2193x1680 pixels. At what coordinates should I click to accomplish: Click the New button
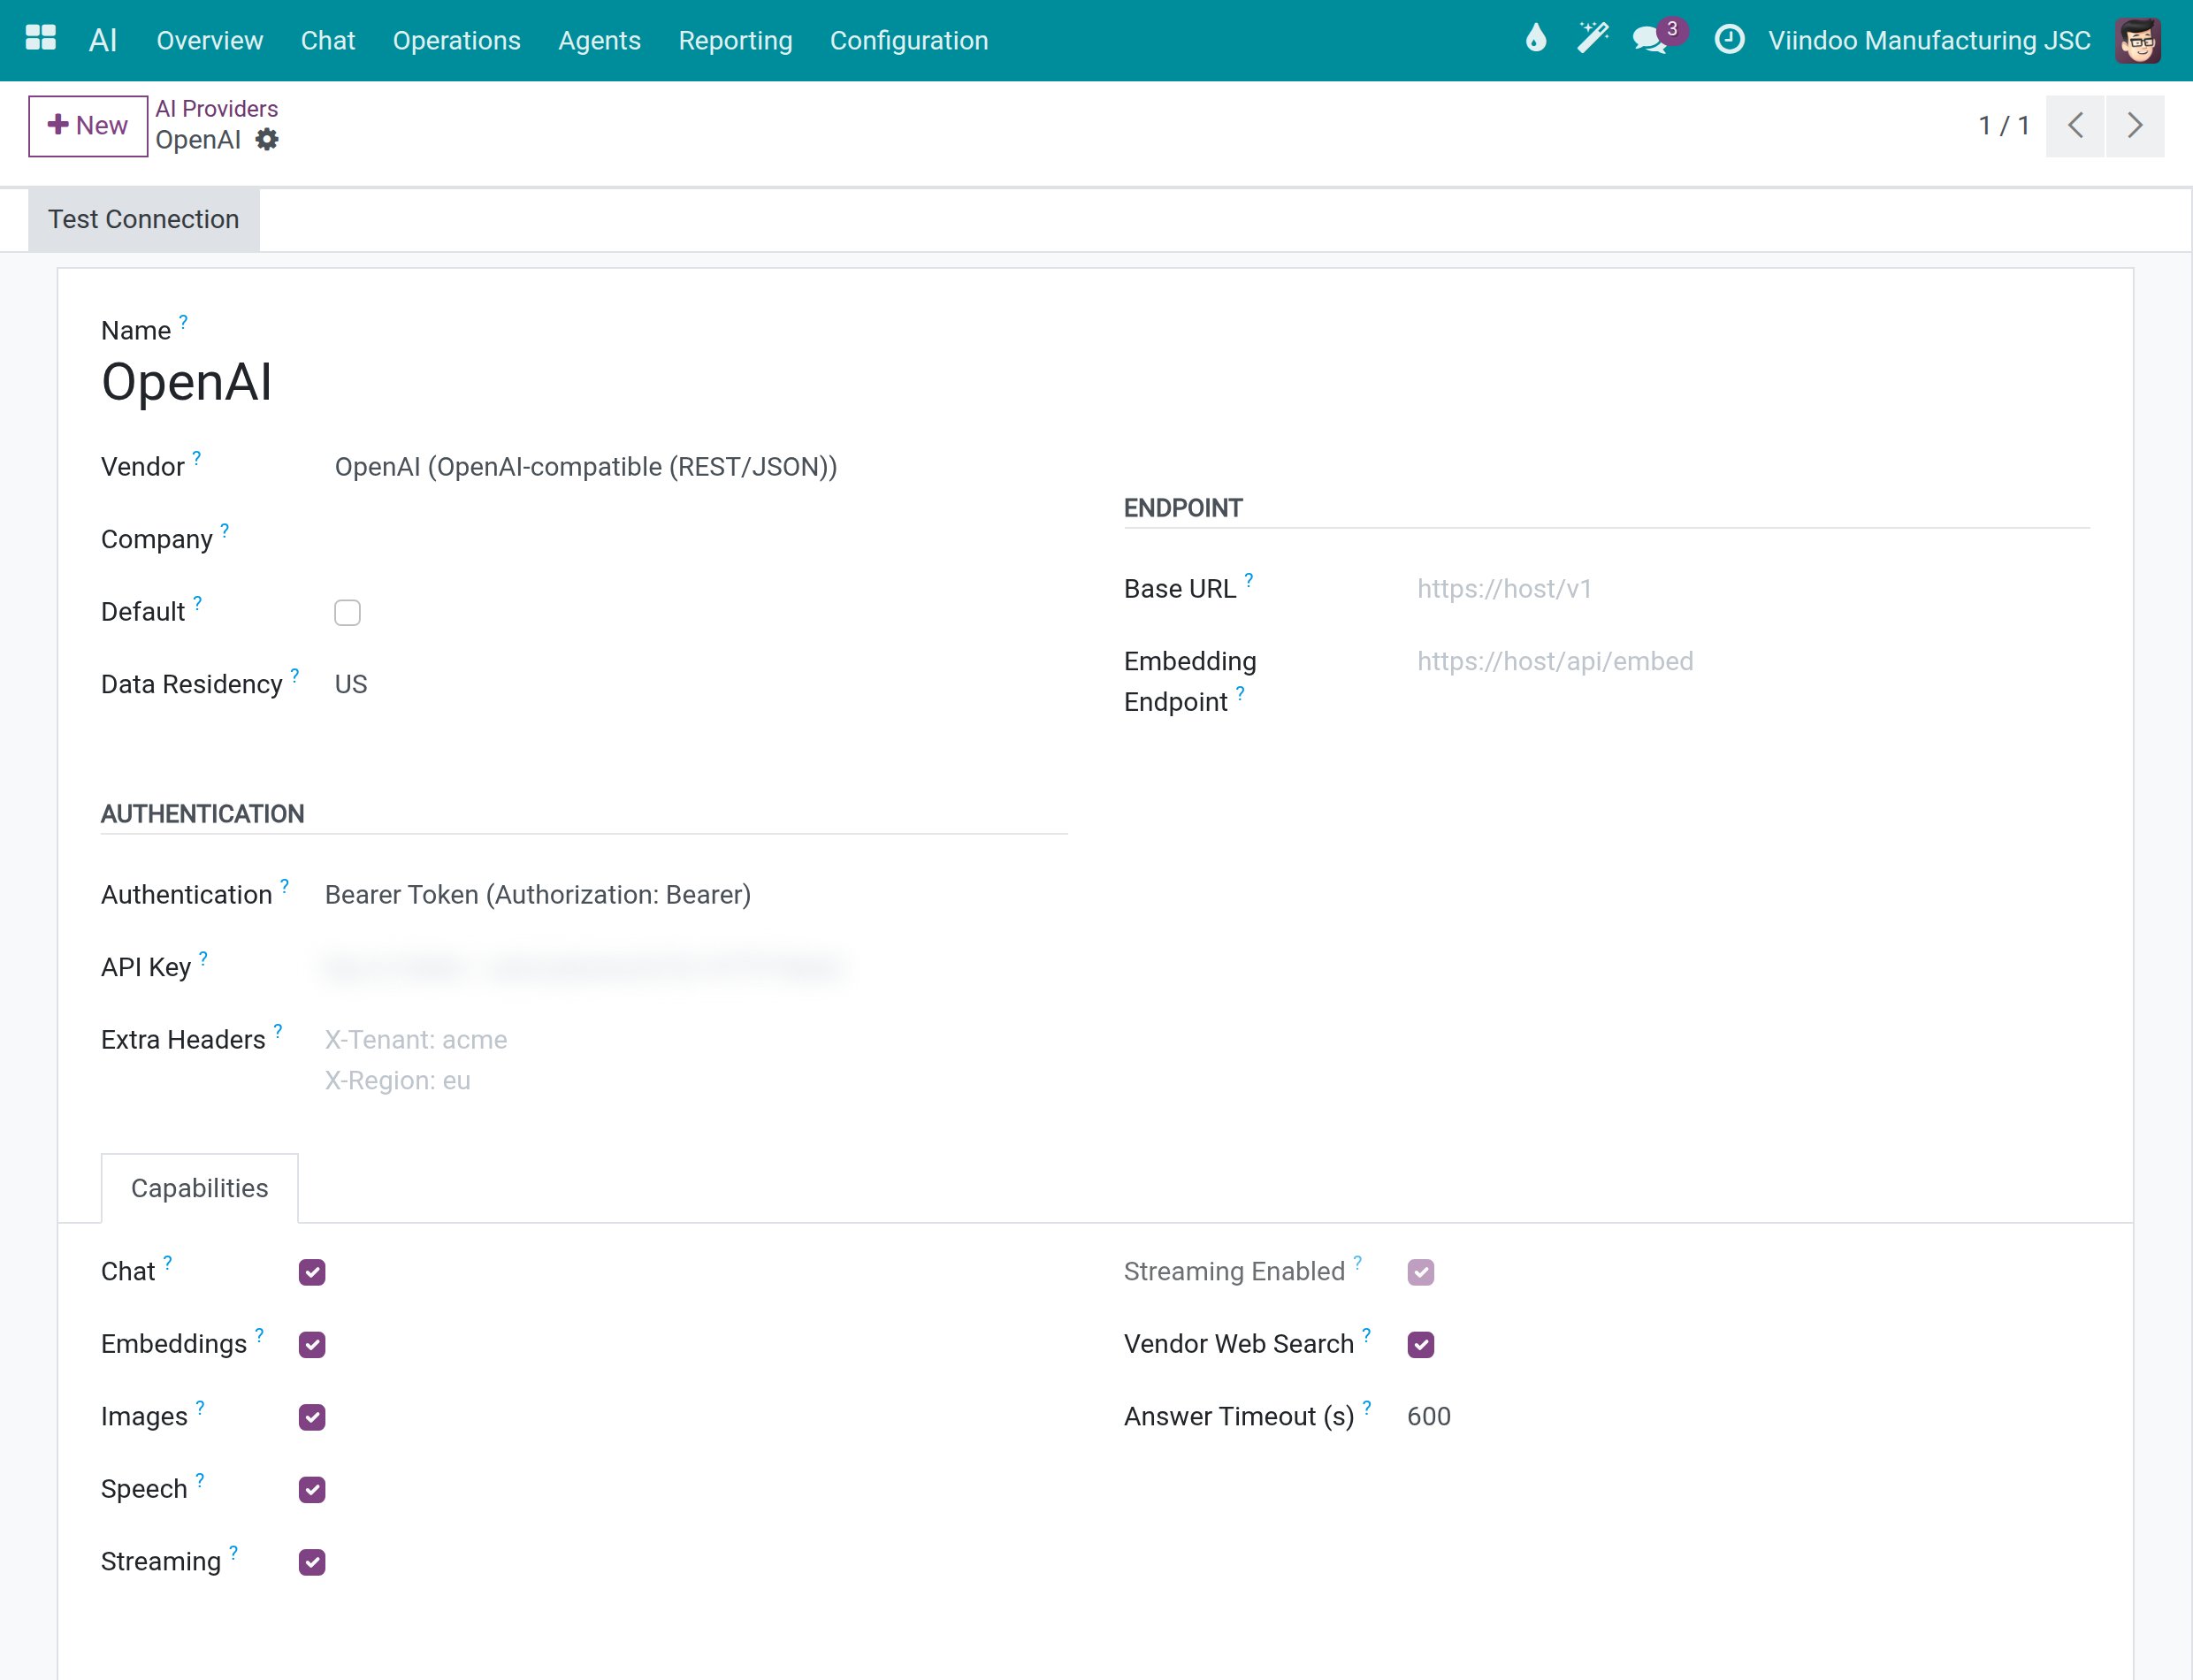pyautogui.click(x=88, y=126)
